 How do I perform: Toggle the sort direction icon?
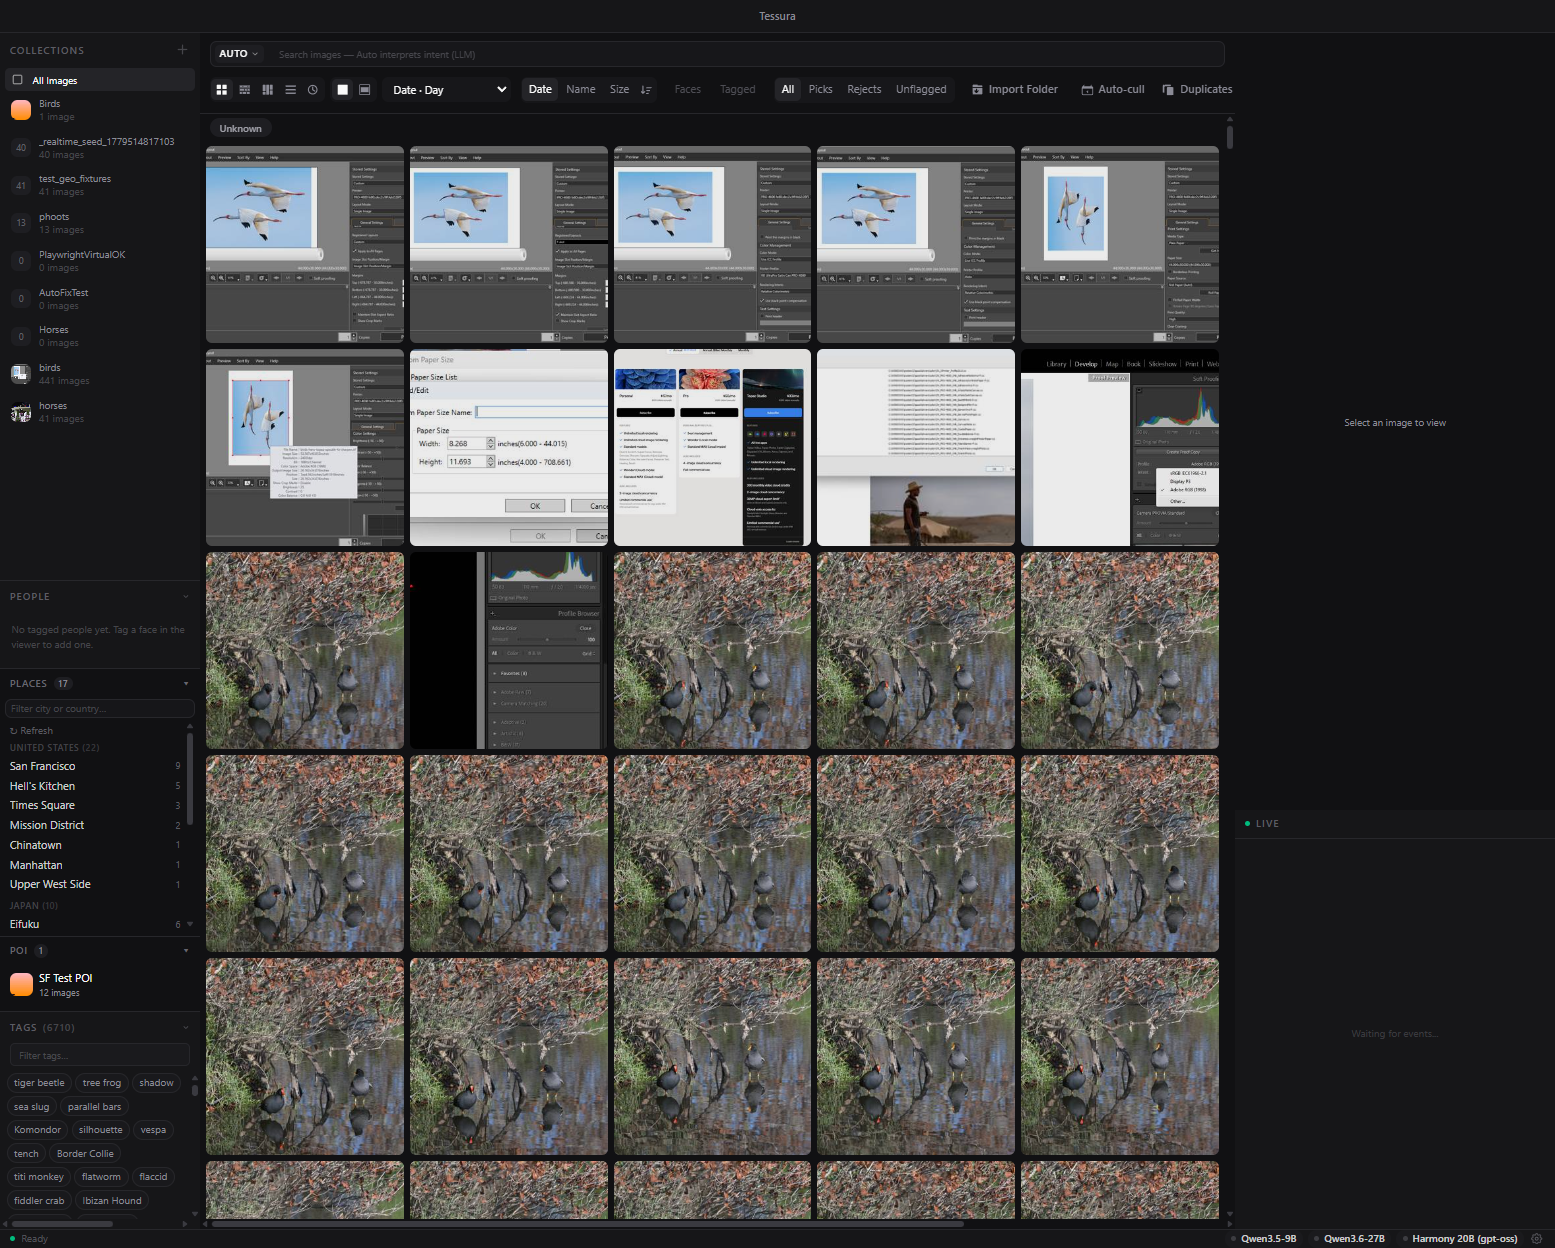(646, 90)
